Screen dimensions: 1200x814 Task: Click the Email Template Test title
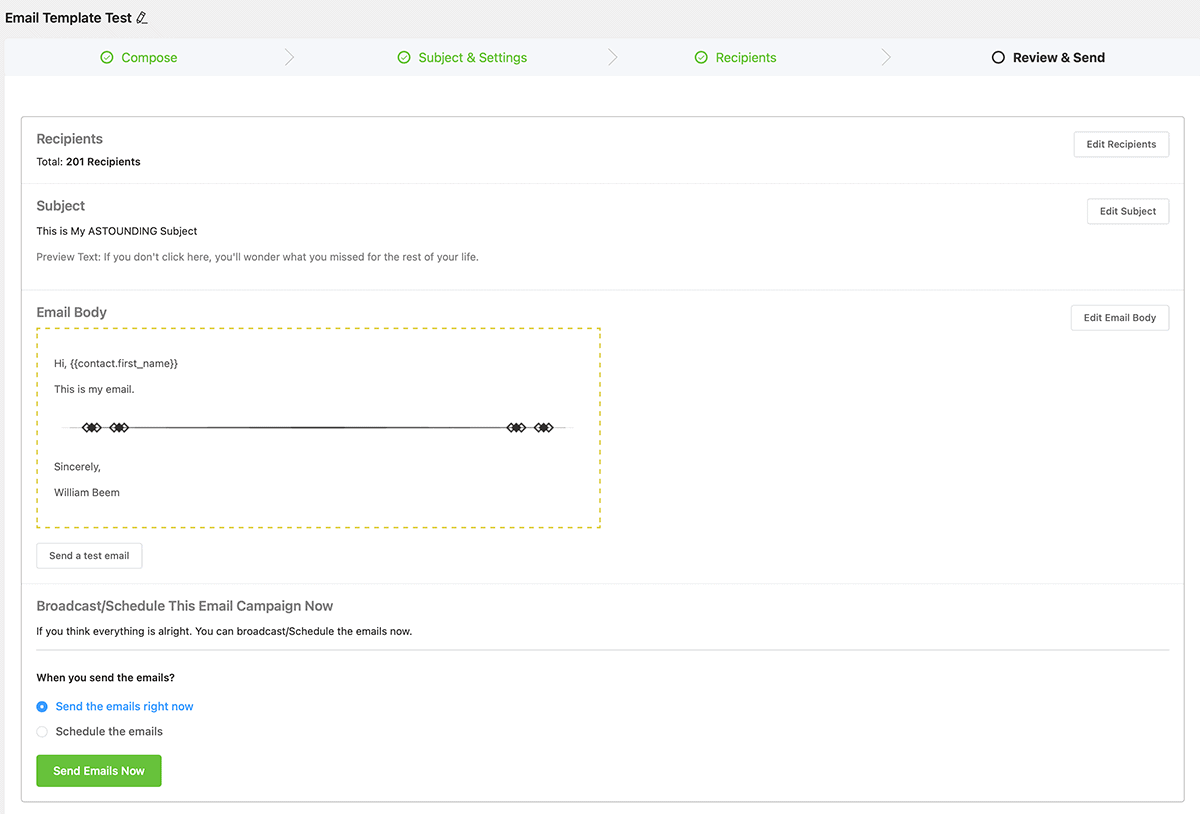[68, 18]
